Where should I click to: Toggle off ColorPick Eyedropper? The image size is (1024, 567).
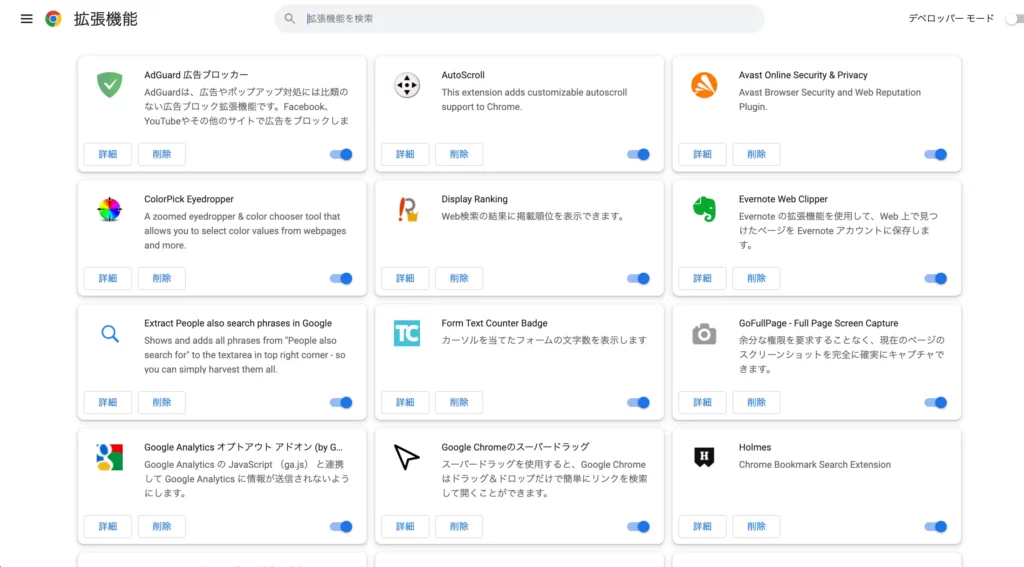coord(341,278)
